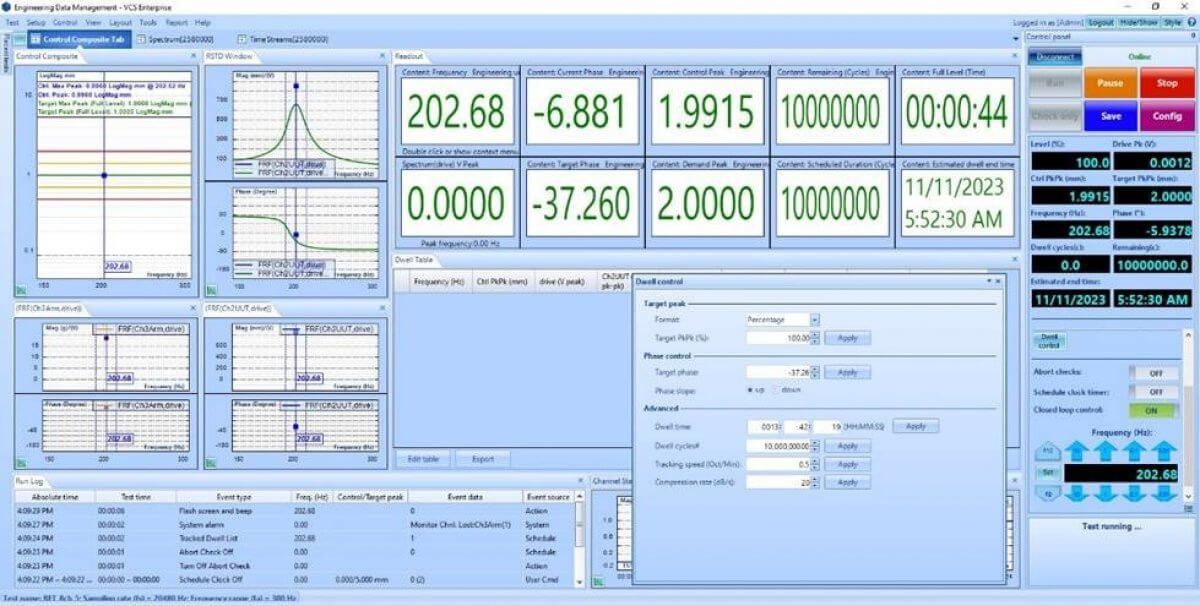This screenshot has width=1200, height=606.
Task: Click the green chart icon under Control Composite plot
Action: [x=22, y=291]
